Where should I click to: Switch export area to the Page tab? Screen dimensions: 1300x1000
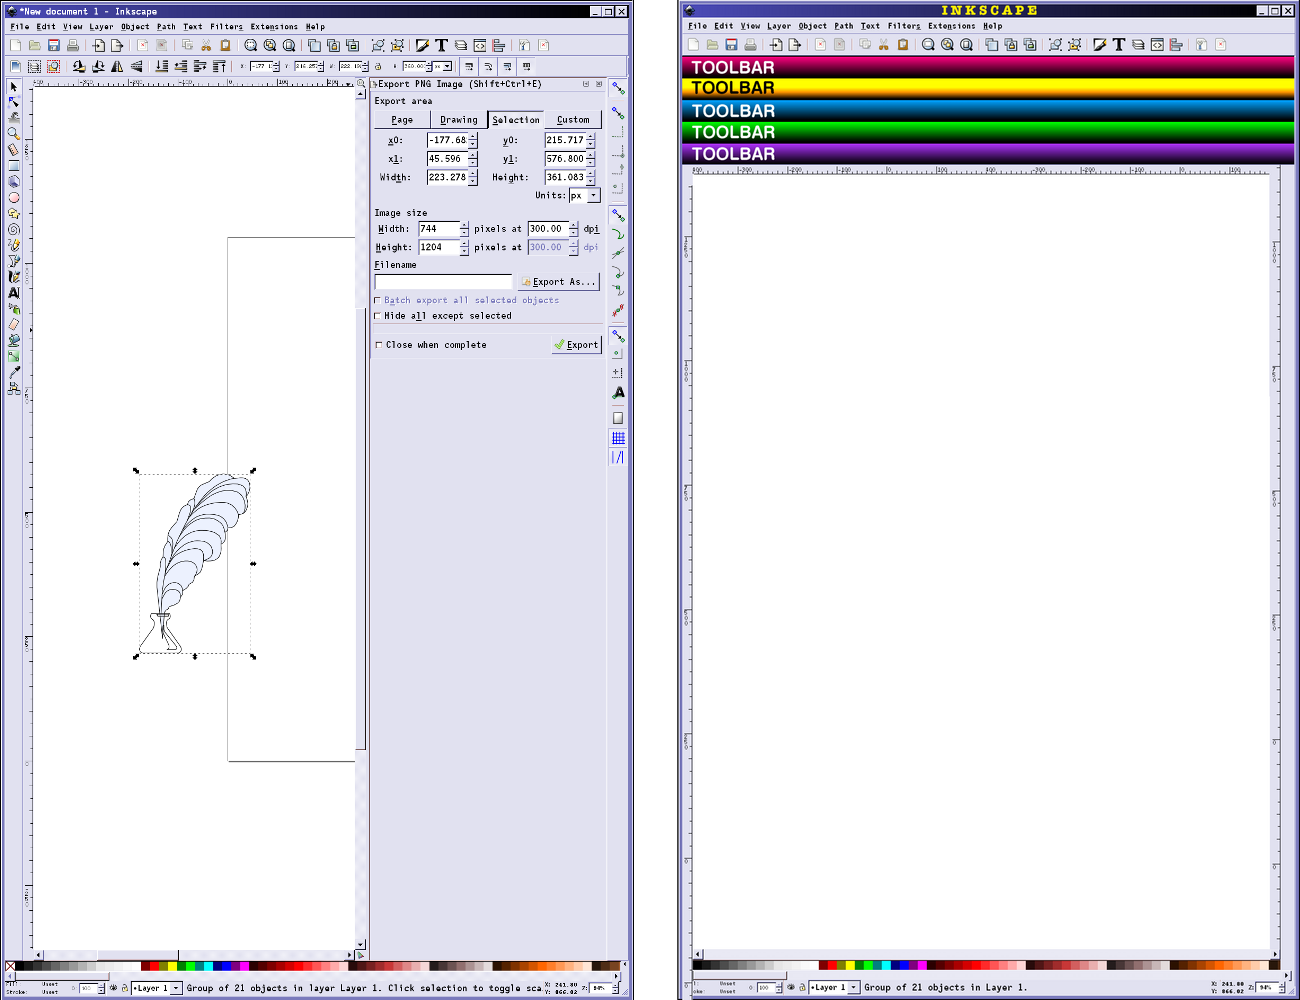pyautogui.click(x=401, y=119)
